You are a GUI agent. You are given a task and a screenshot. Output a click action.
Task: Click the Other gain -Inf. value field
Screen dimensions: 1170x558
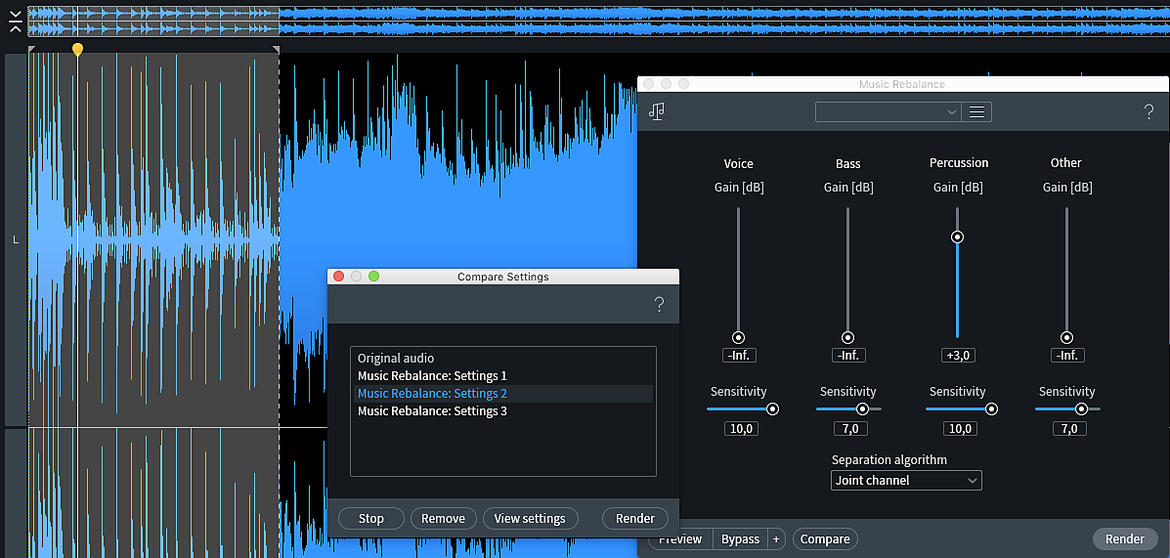pos(1067,356)
